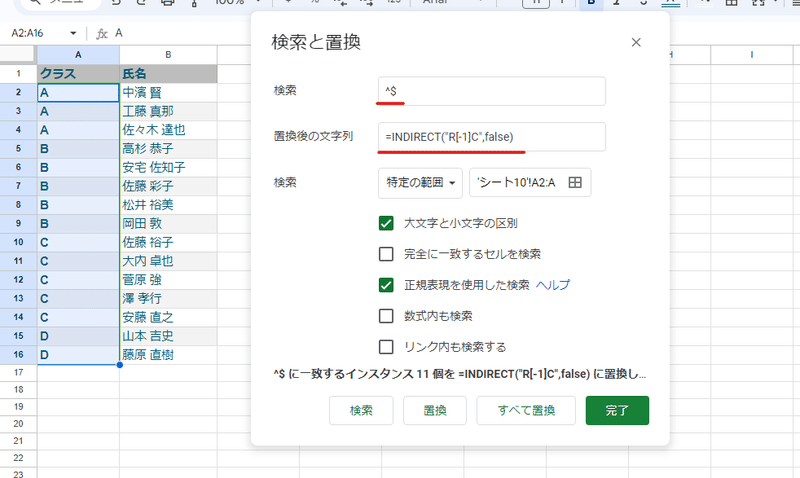
Task: Click the すべて置換 button
Action: click(526, 410)
